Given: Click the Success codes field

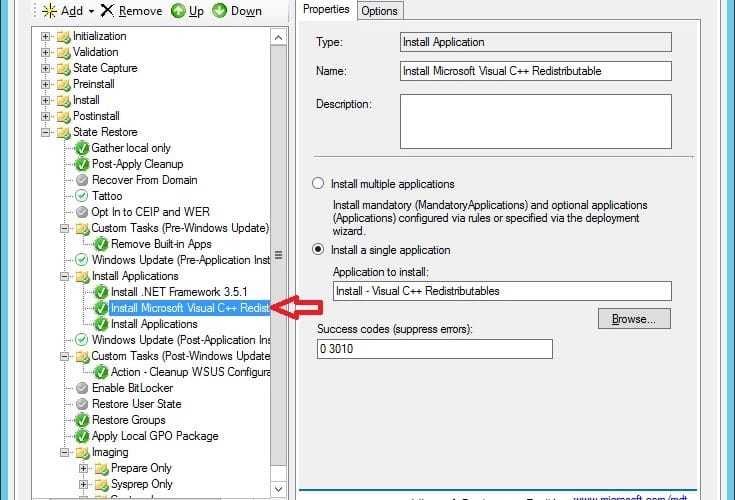Looking at the screenshot, I should tap(435, 349).
